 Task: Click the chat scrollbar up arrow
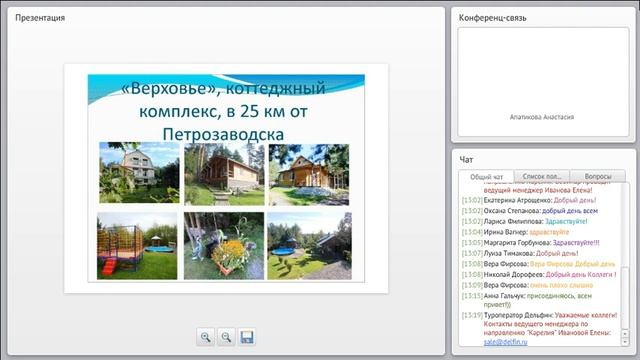[625, 333]
